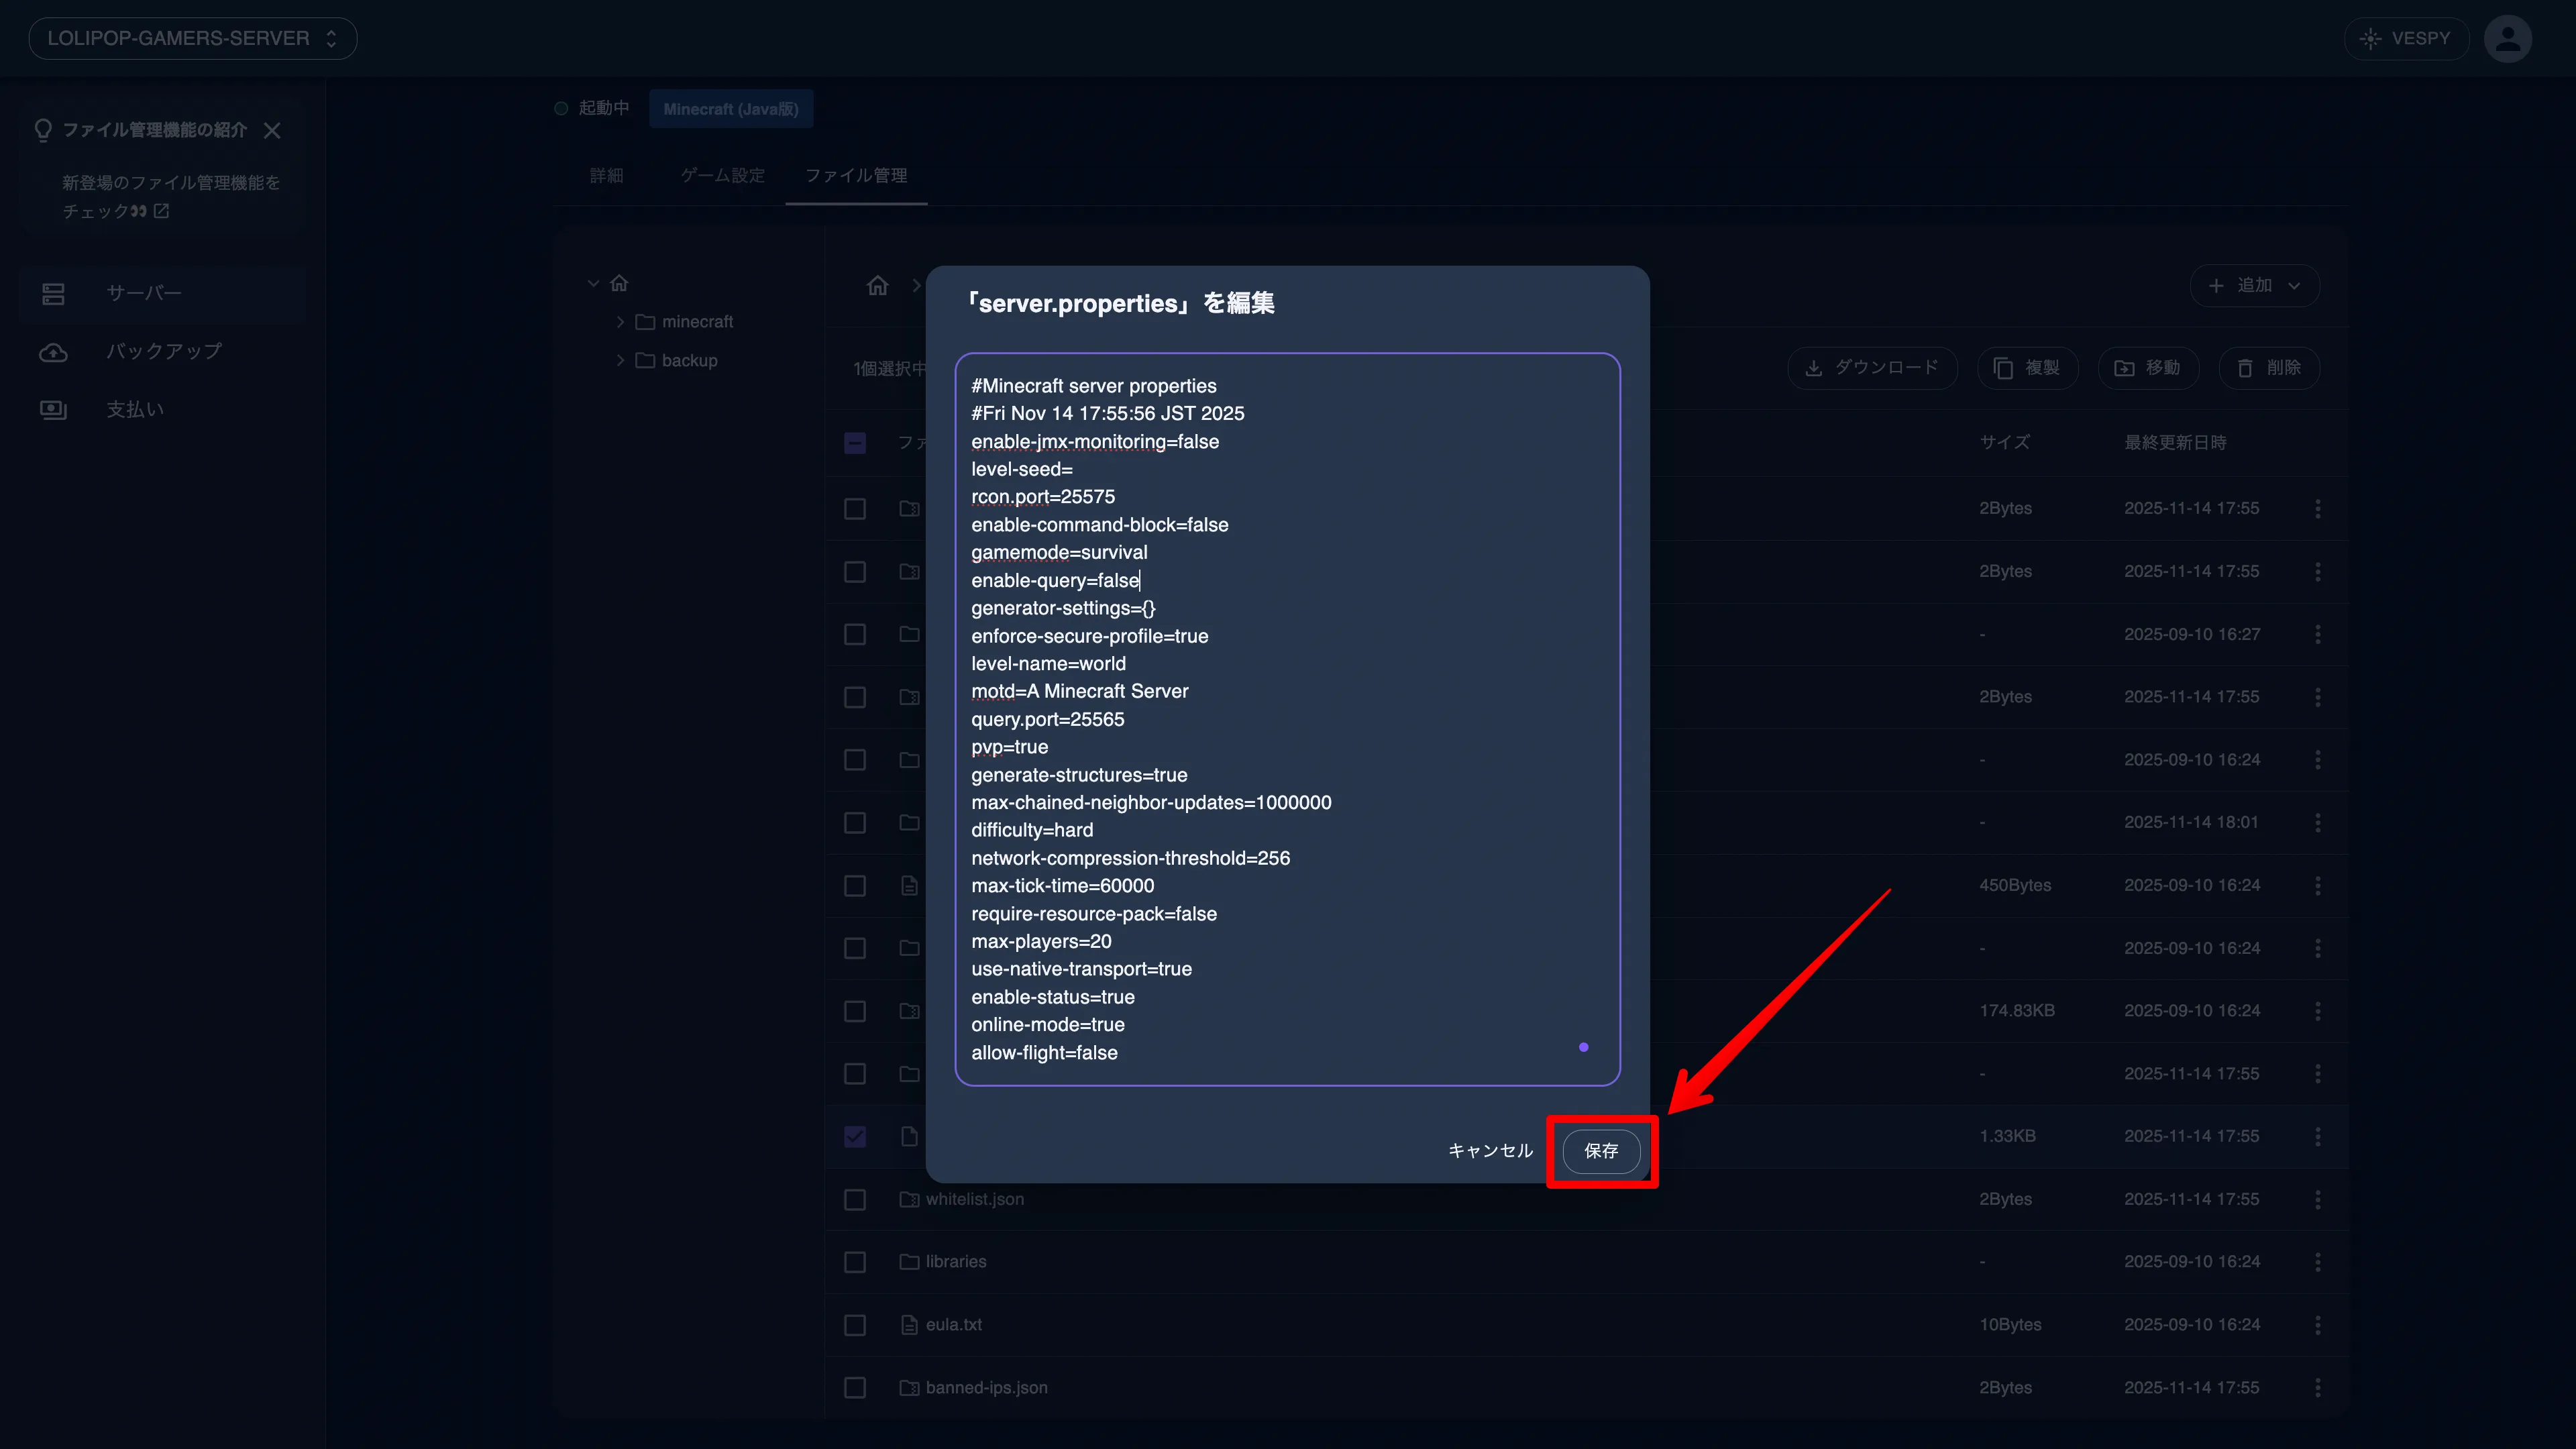The width and height of the screenshot is (2576, 1449).
Task: Switch to the ゲーム設定 tab
Action: 722,176
